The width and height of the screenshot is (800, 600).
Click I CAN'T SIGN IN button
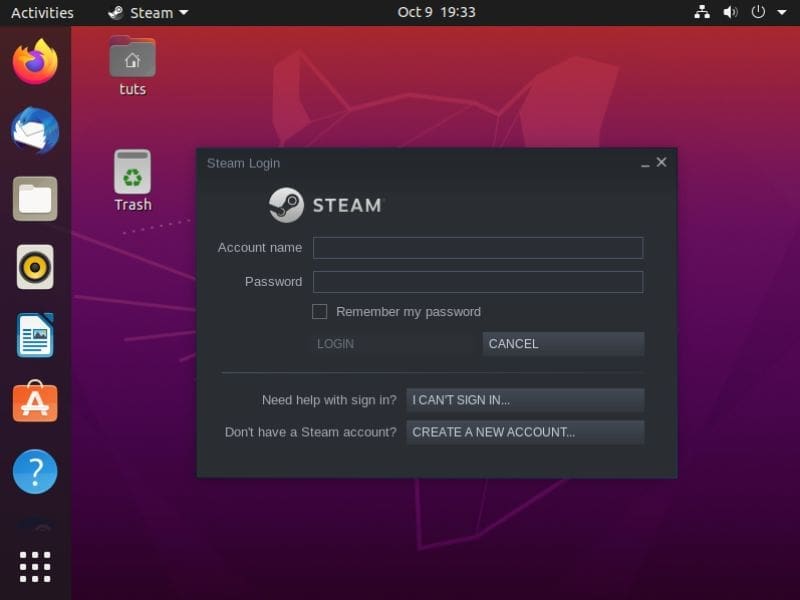[525, 400]
